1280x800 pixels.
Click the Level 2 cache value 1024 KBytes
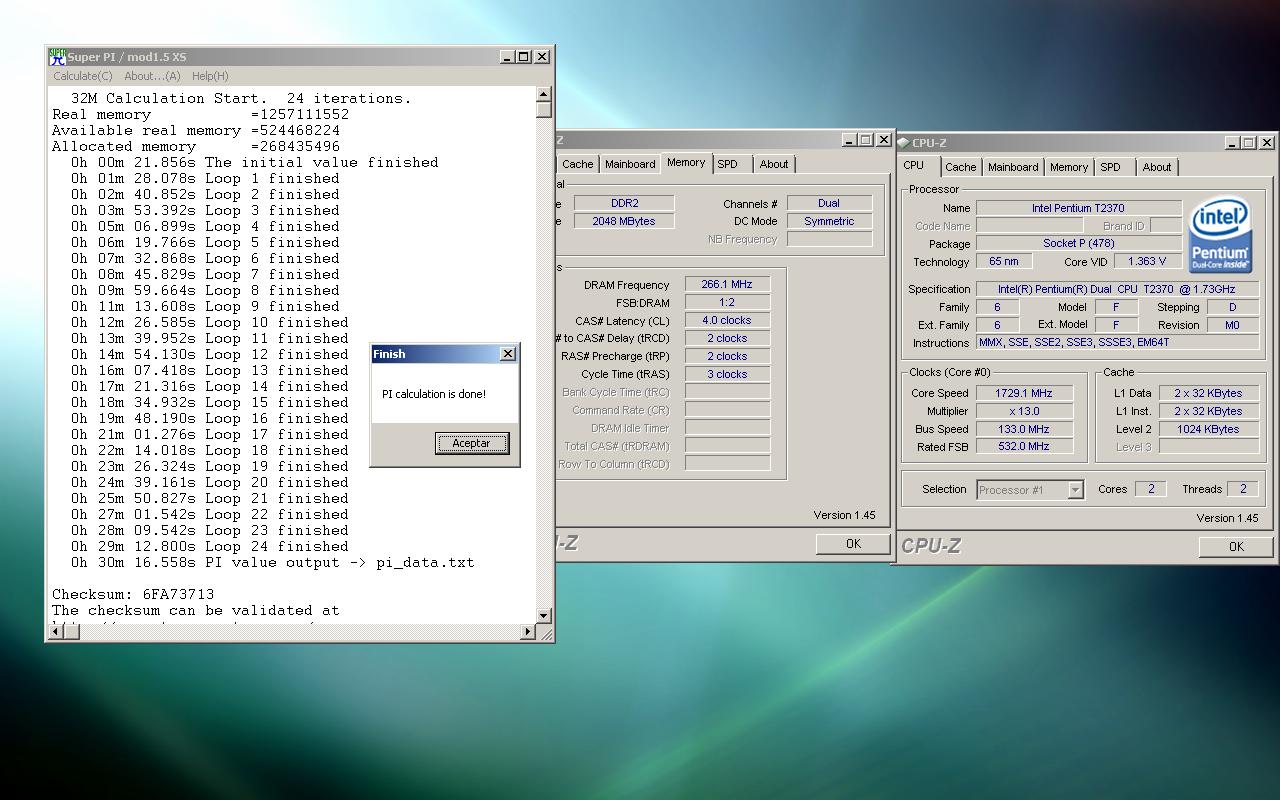tap(1208, 429)
